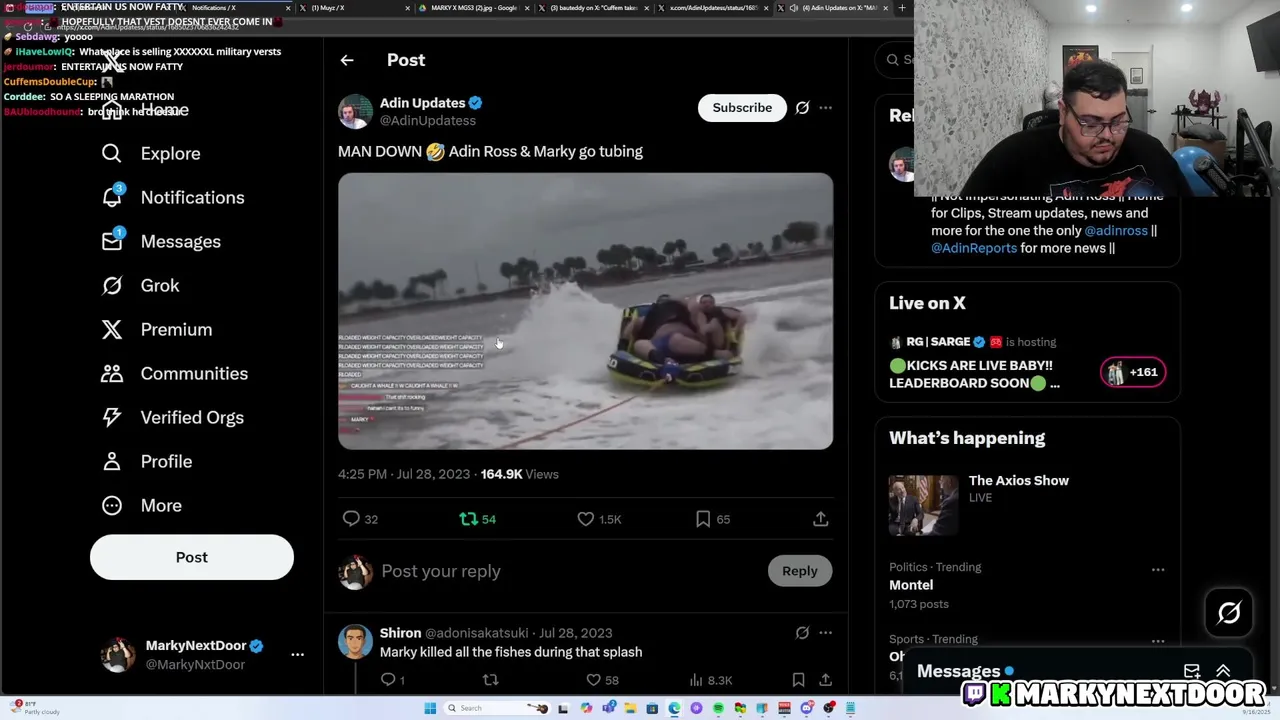Viewport: 1280px width, 720px height.
Task: Repost Shiron's comment
Action: click(x=490, y=680)
